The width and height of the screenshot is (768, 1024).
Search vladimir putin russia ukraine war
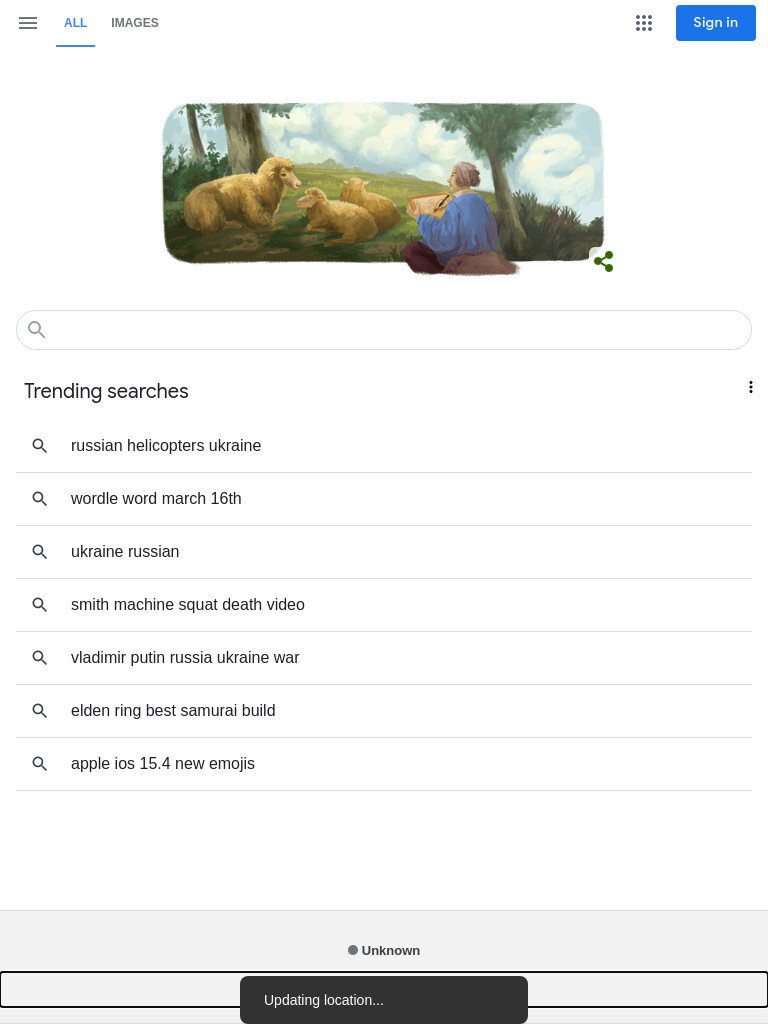pos(384,658)
